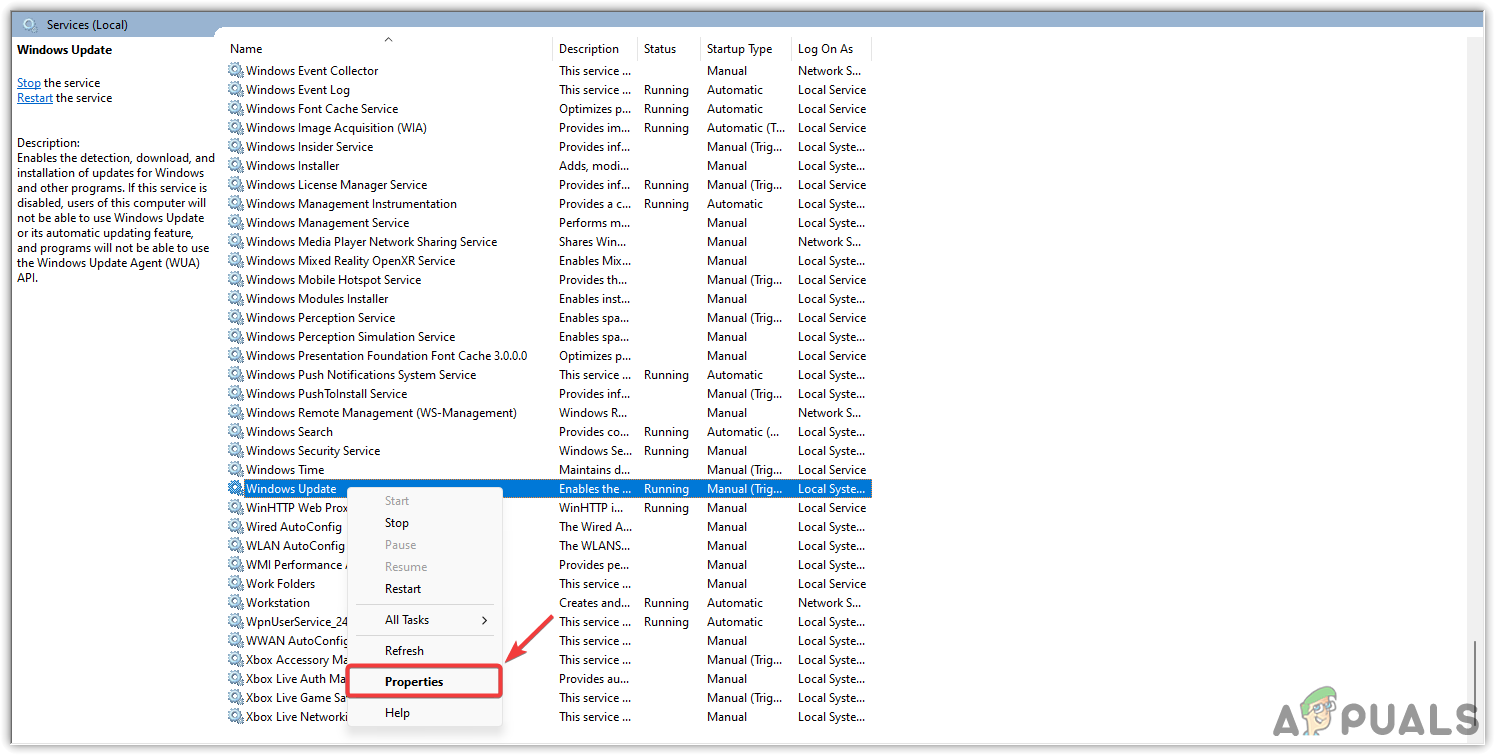Select the Windows Mixed Reality OpenXR icon
The height and width of the screenshot is (755, 1495).
click(x=236, y=261)
